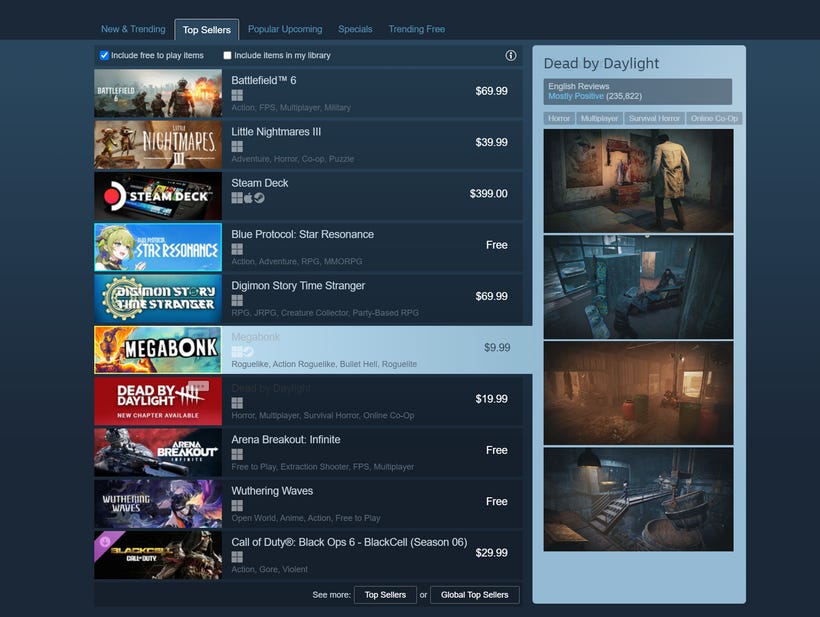820x617 pixels.
Task: Click SteamOS platform icon under Steam Deck
Action: (x=259, y=198)
